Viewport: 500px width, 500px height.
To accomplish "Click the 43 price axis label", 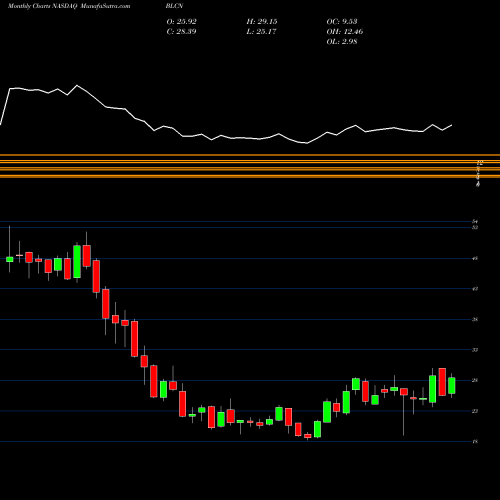I will [x=475, y=289].
